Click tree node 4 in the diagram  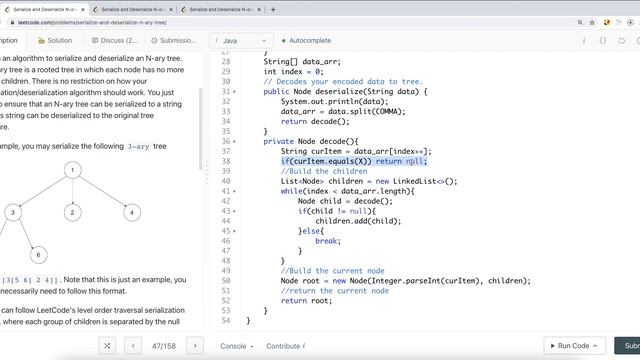132,212
